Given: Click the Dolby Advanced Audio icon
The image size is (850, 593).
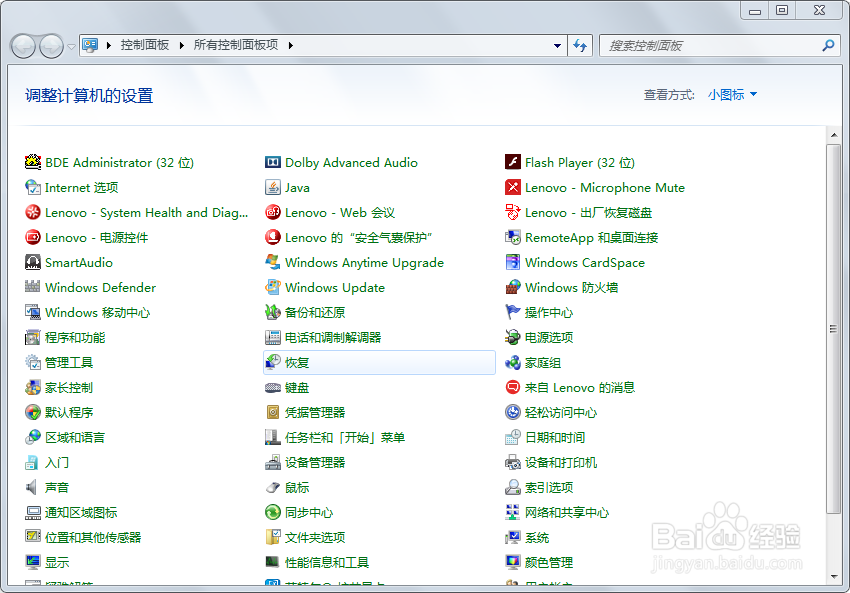Looking at the screenshot, I should click(273, 162).
